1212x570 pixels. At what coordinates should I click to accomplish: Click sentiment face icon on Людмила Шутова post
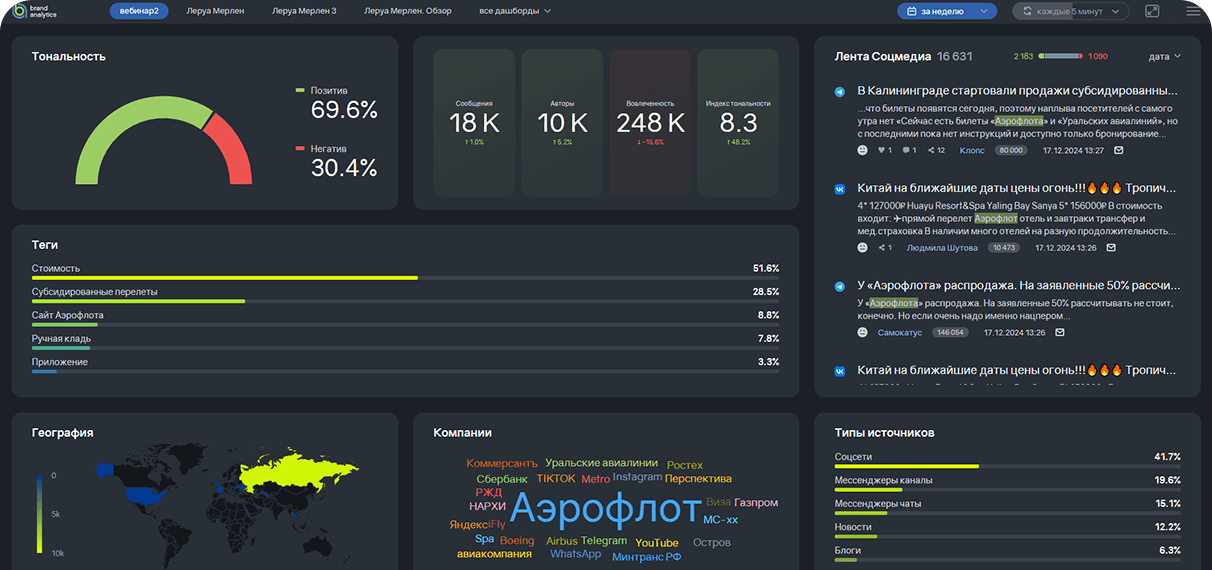[863, 247]
